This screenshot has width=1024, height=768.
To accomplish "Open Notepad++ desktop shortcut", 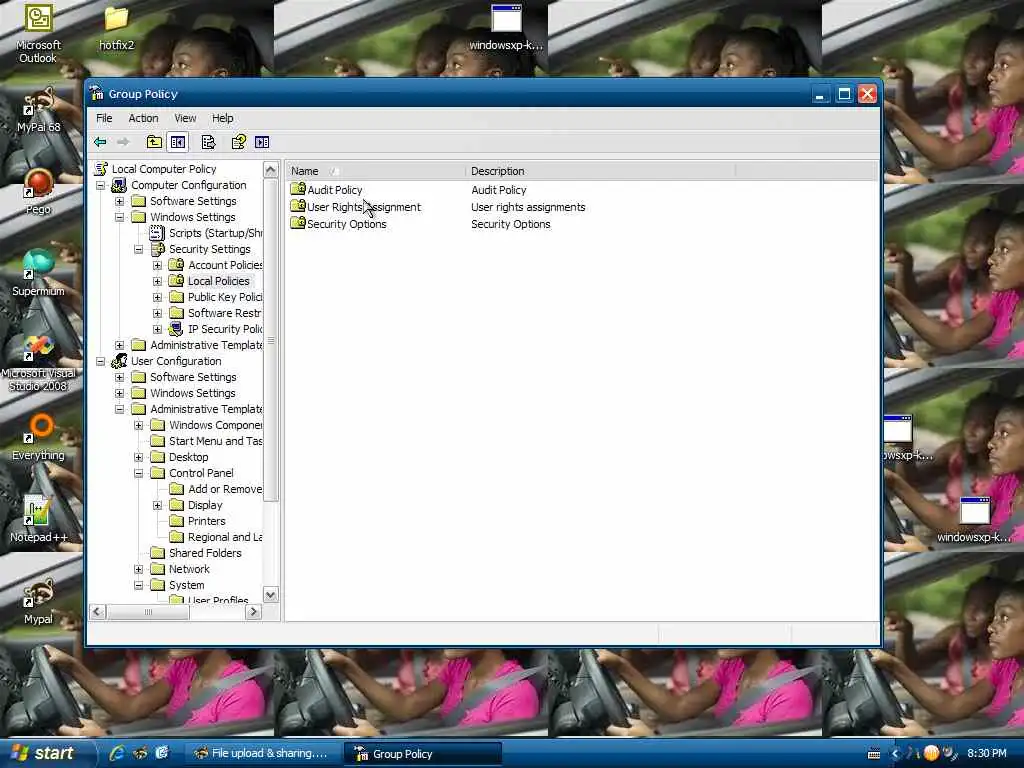I will point(38,519).
